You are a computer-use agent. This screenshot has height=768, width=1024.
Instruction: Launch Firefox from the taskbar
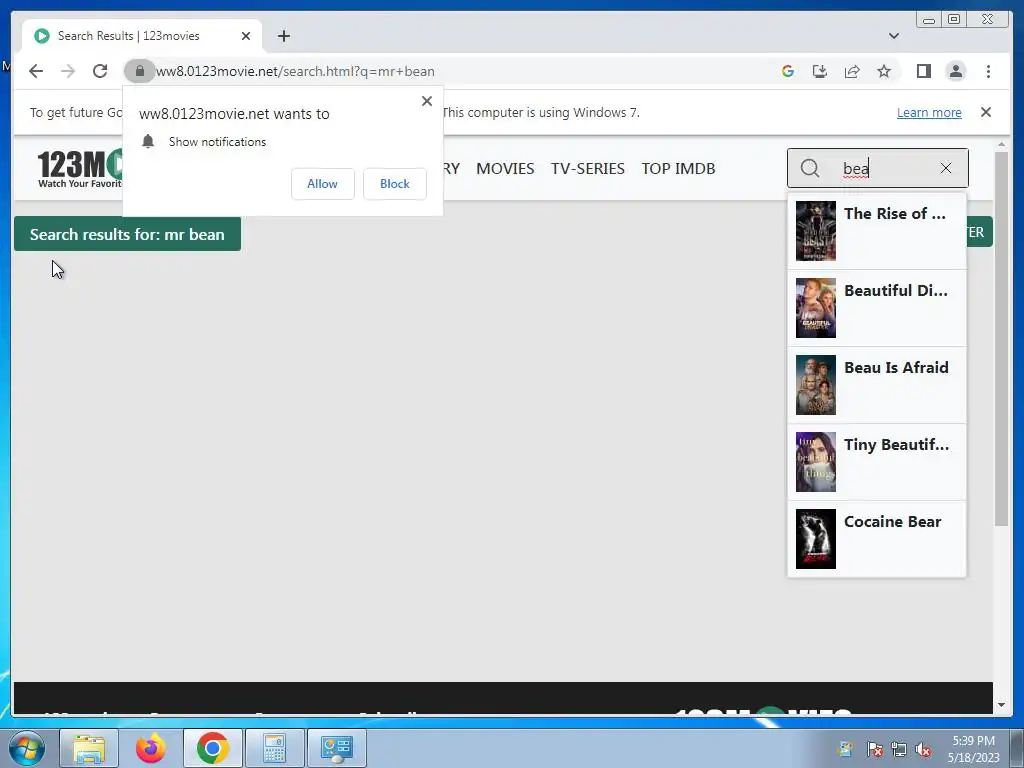[150, 748]
